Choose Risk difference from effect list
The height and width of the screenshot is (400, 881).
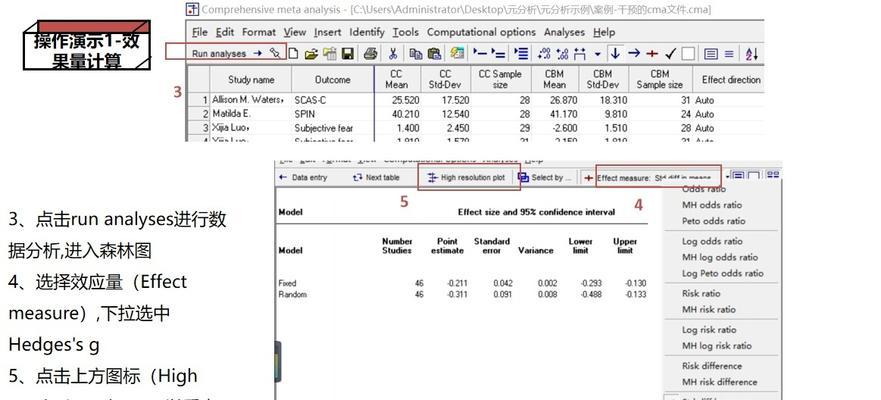pyautogui.click(x=712, y=366)
